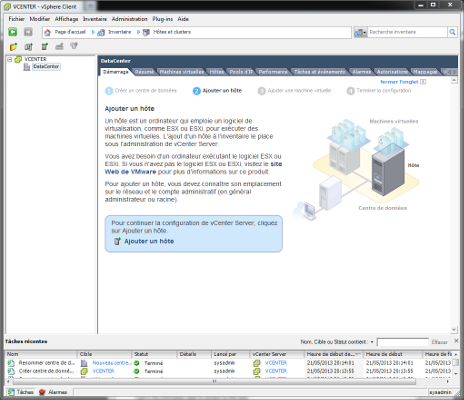Click the add host icon beside Ajouter un hôte link
This screenshot has height=400, width=464.
117,241
